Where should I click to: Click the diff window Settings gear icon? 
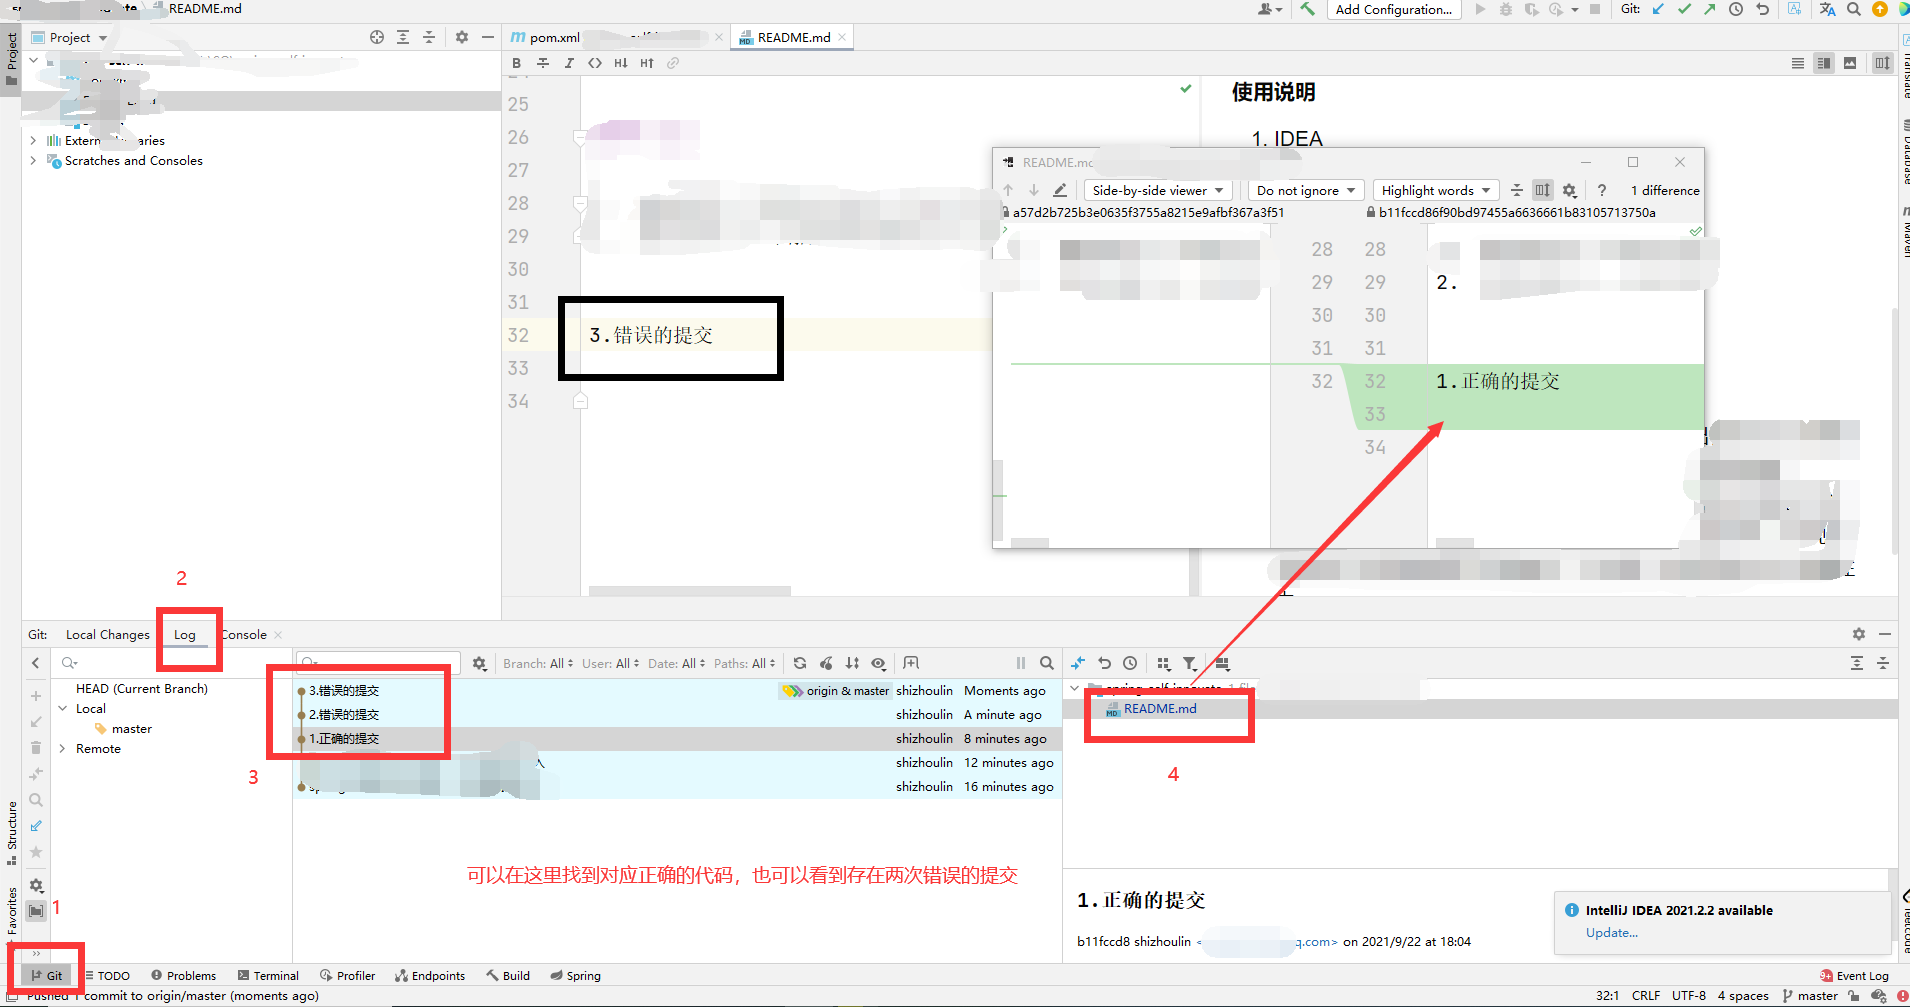[x=1569, y=190]
